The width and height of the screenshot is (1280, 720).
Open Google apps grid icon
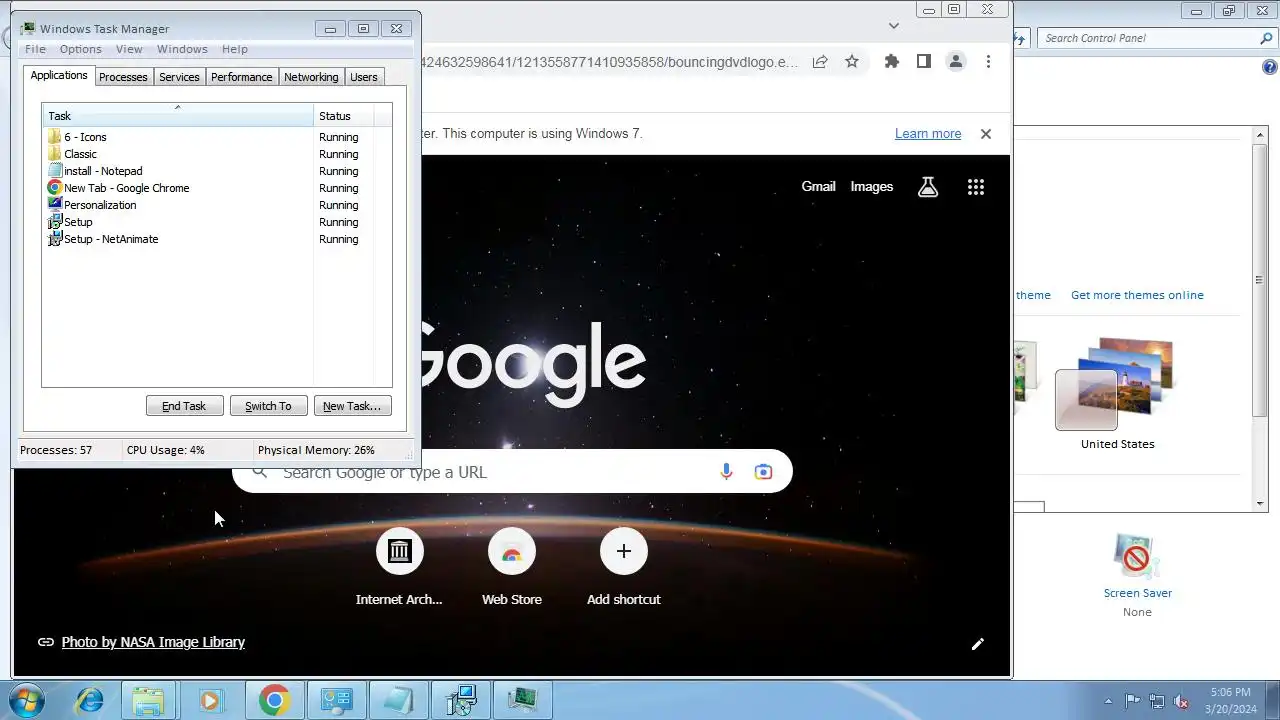976,187
